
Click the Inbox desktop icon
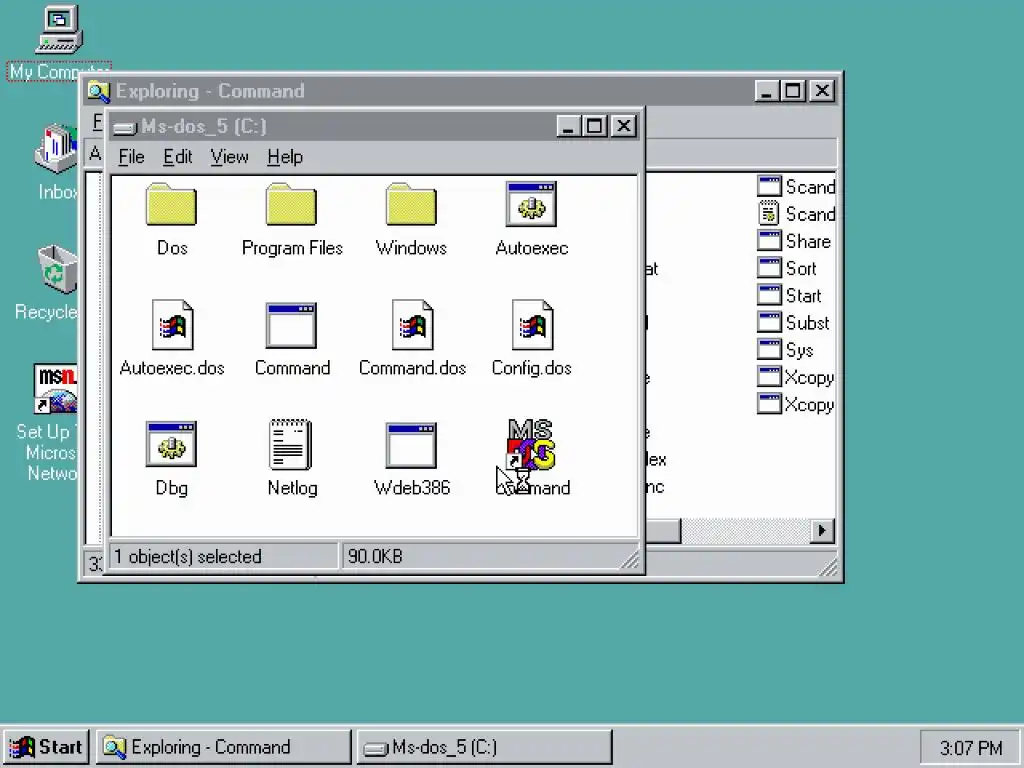[56, 149]
